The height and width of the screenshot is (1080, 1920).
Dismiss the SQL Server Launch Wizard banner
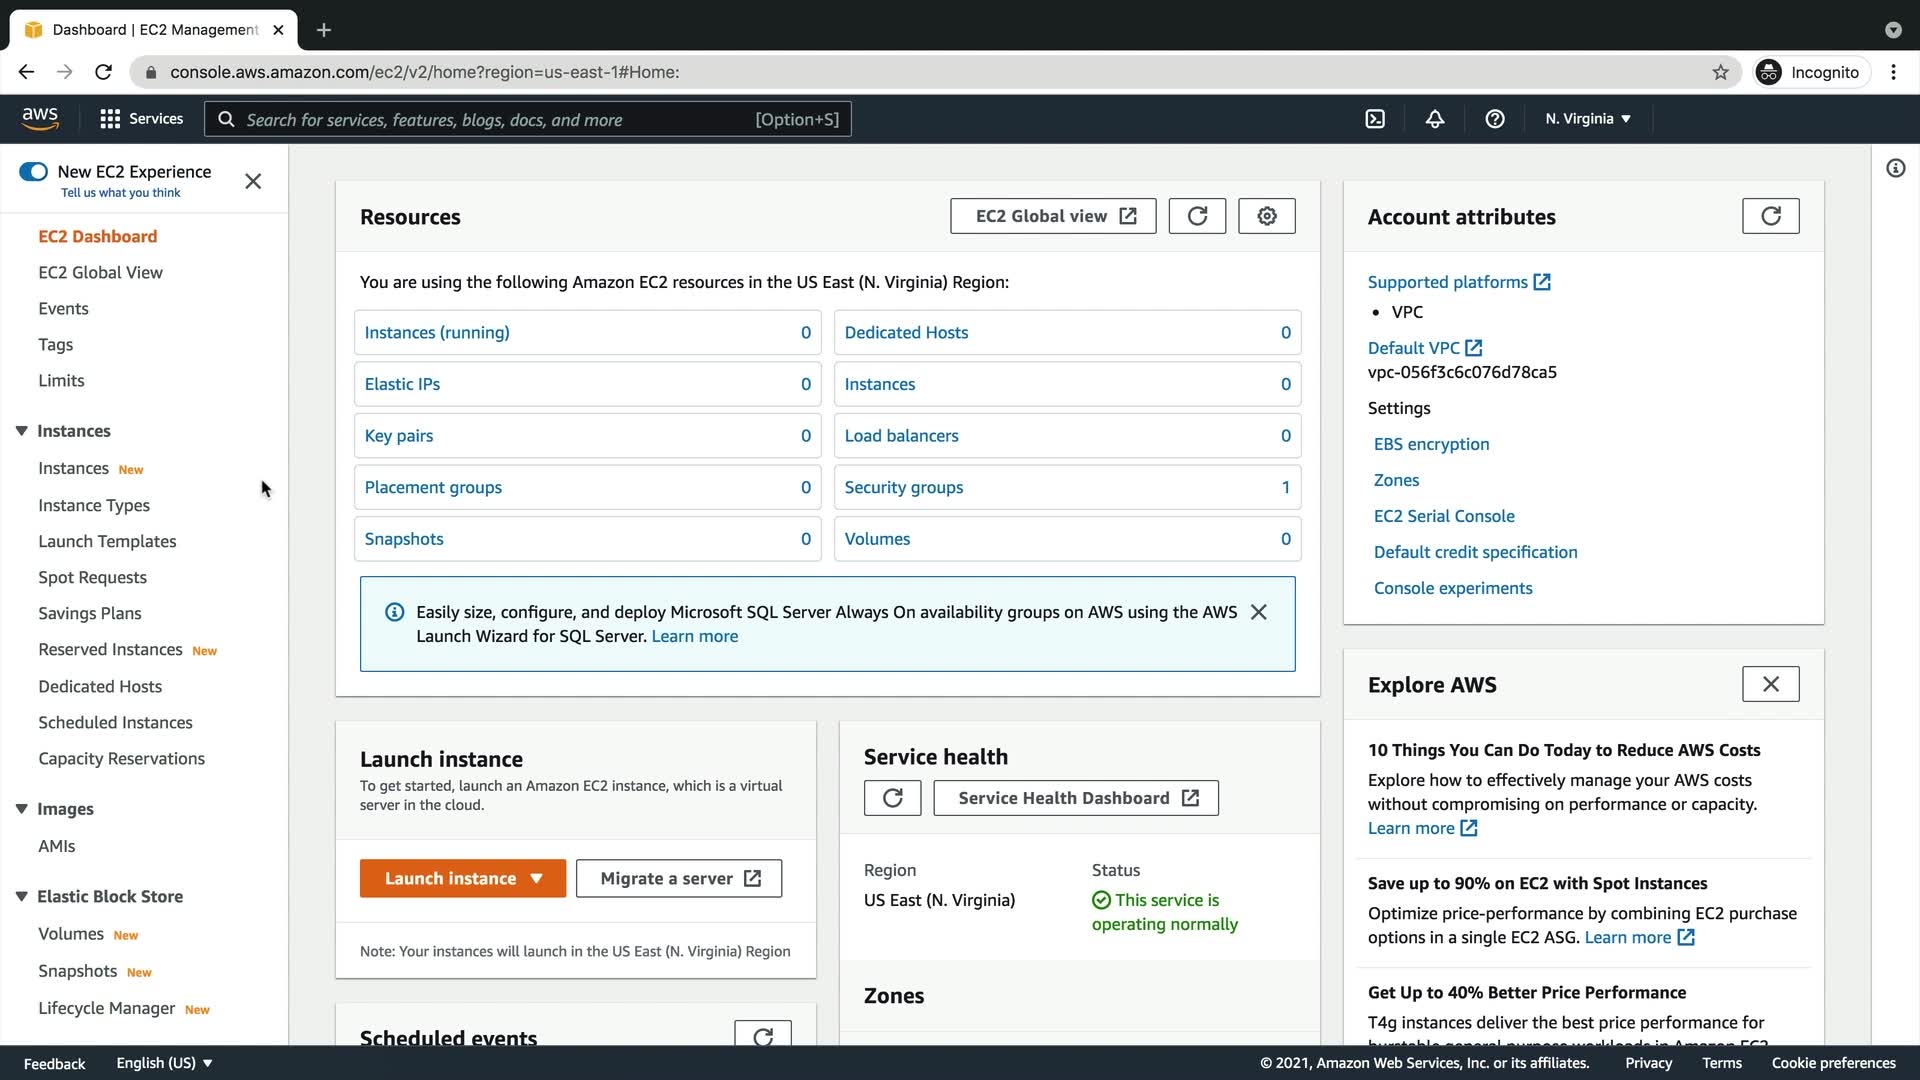[x=1259, y=612]
